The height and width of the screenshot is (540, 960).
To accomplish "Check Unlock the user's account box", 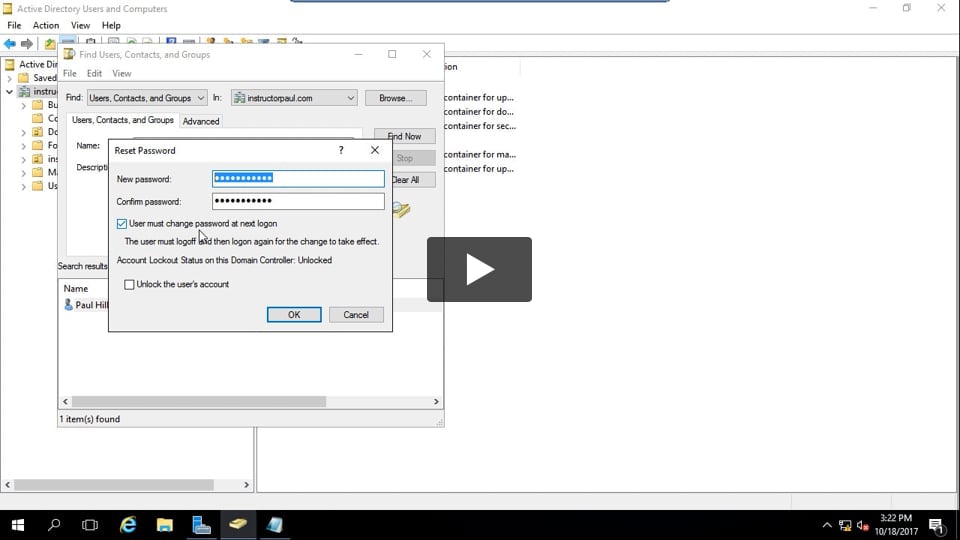I will 129,285.
